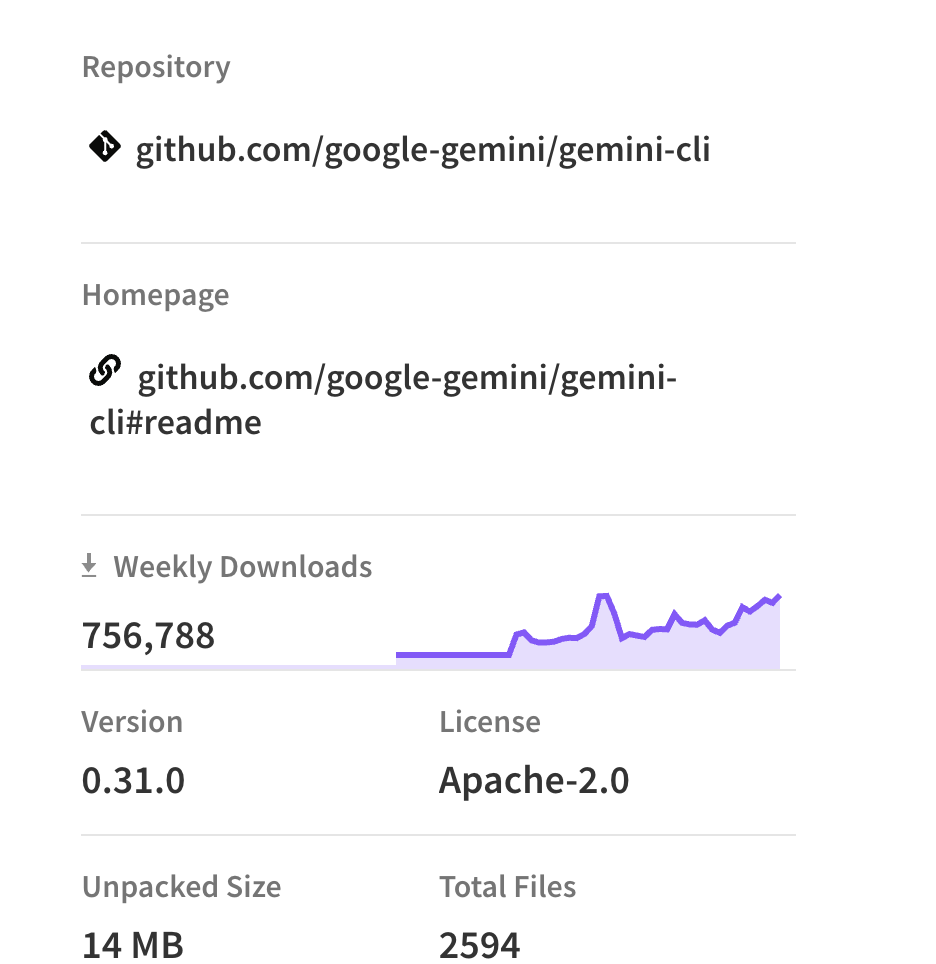Click the Weekly Downloads label
This screenshot has width=936, height=964.
tap(242, 567)
